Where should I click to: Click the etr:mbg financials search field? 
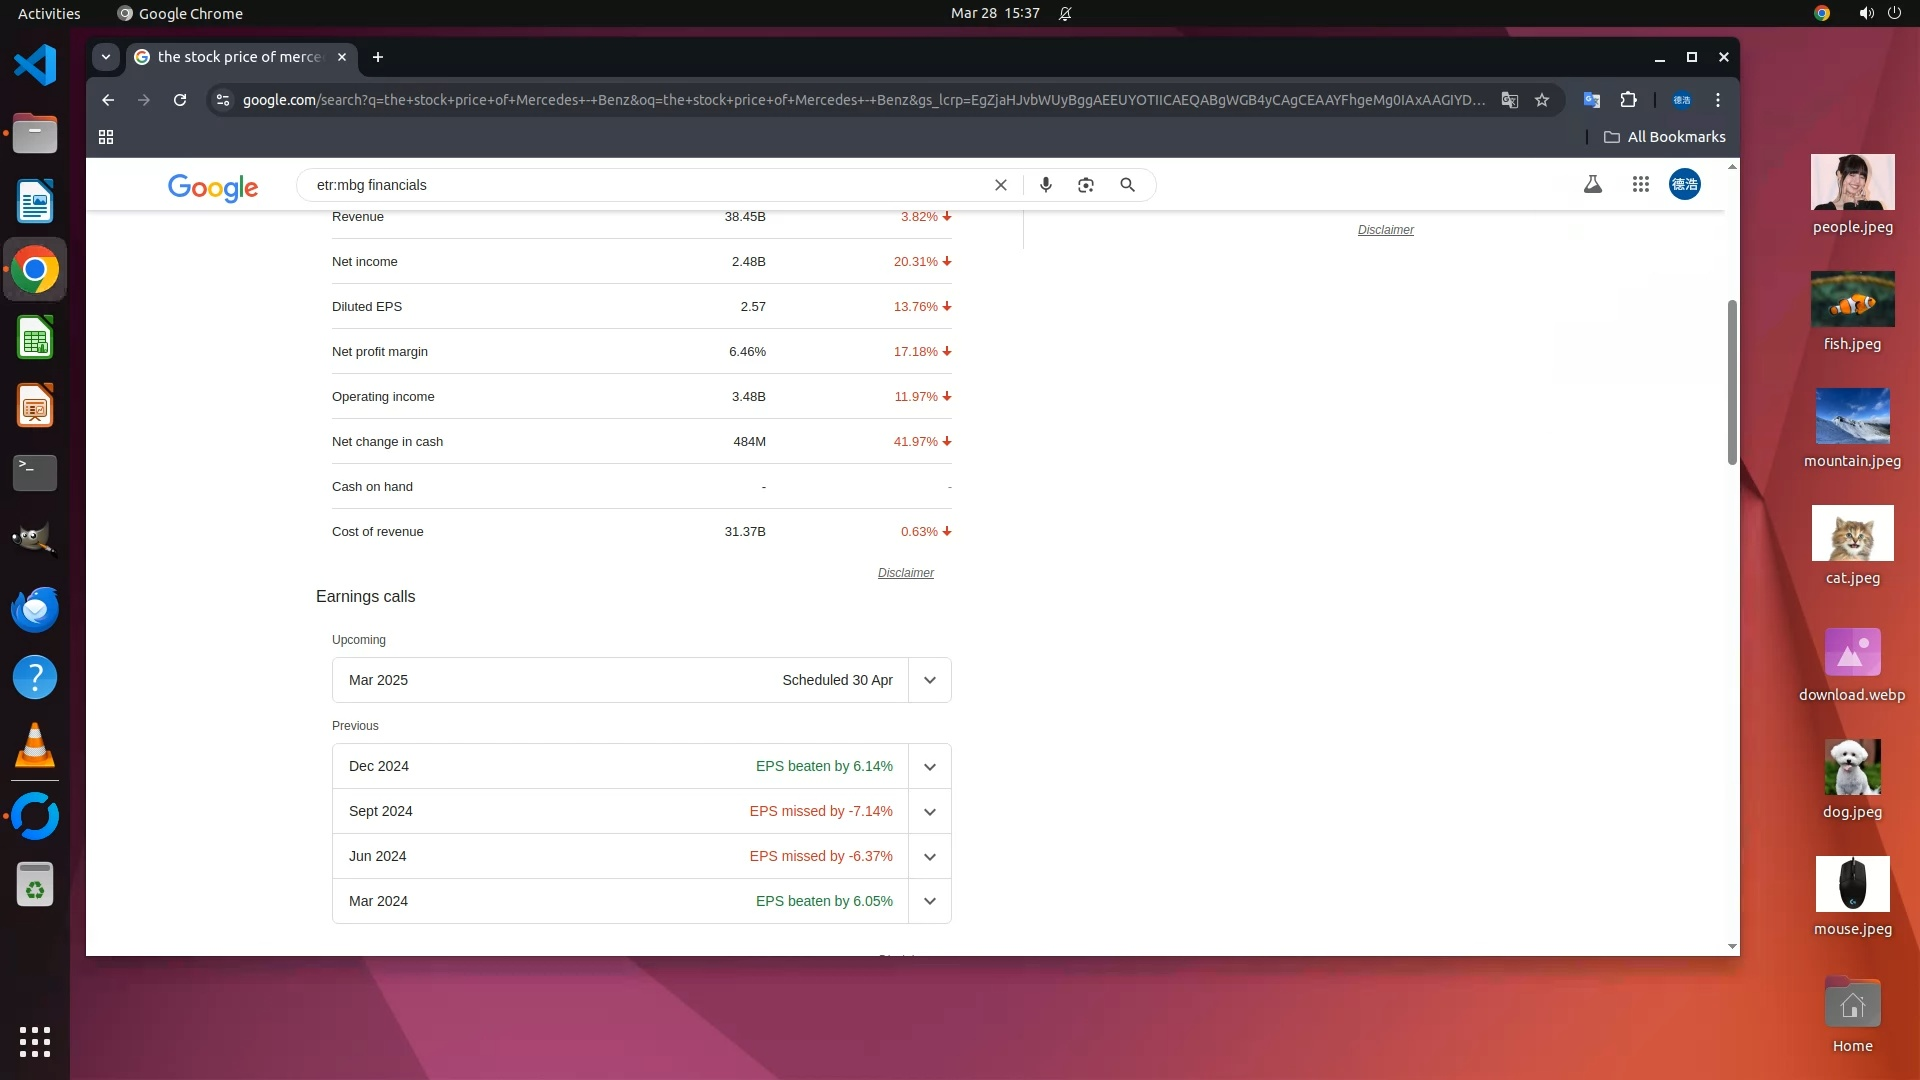click(640, 185)
